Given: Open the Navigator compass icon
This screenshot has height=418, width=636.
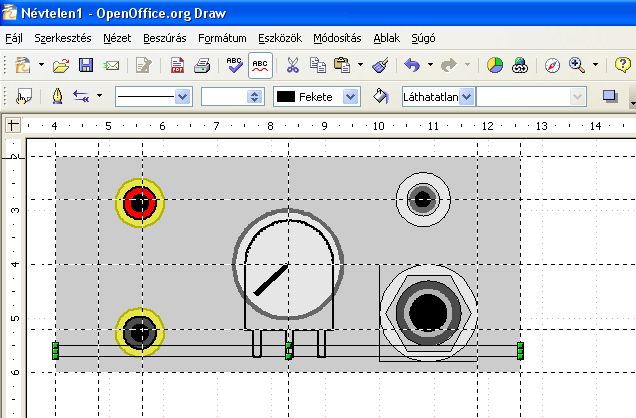Looking at the screenshot, I should 552,65.
